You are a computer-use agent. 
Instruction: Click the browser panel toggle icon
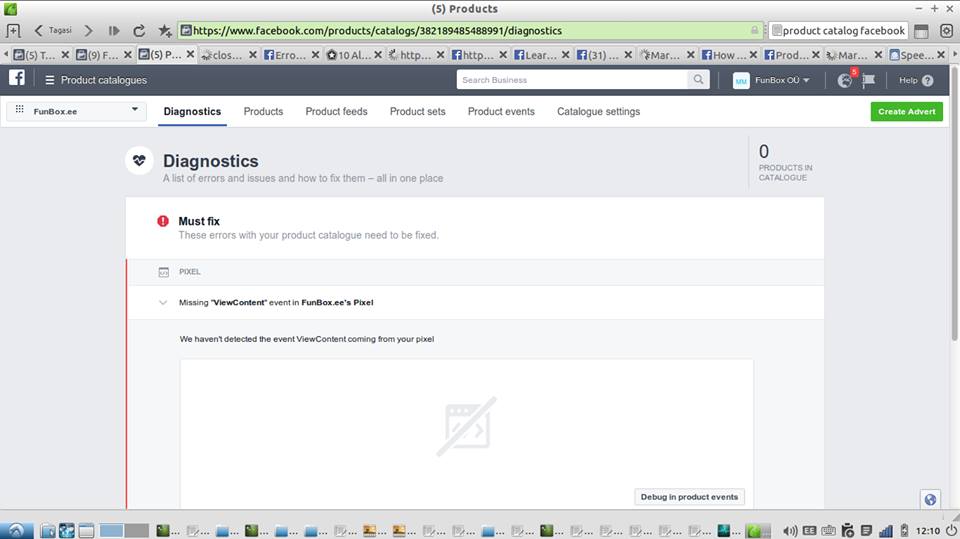click(921, 31)
